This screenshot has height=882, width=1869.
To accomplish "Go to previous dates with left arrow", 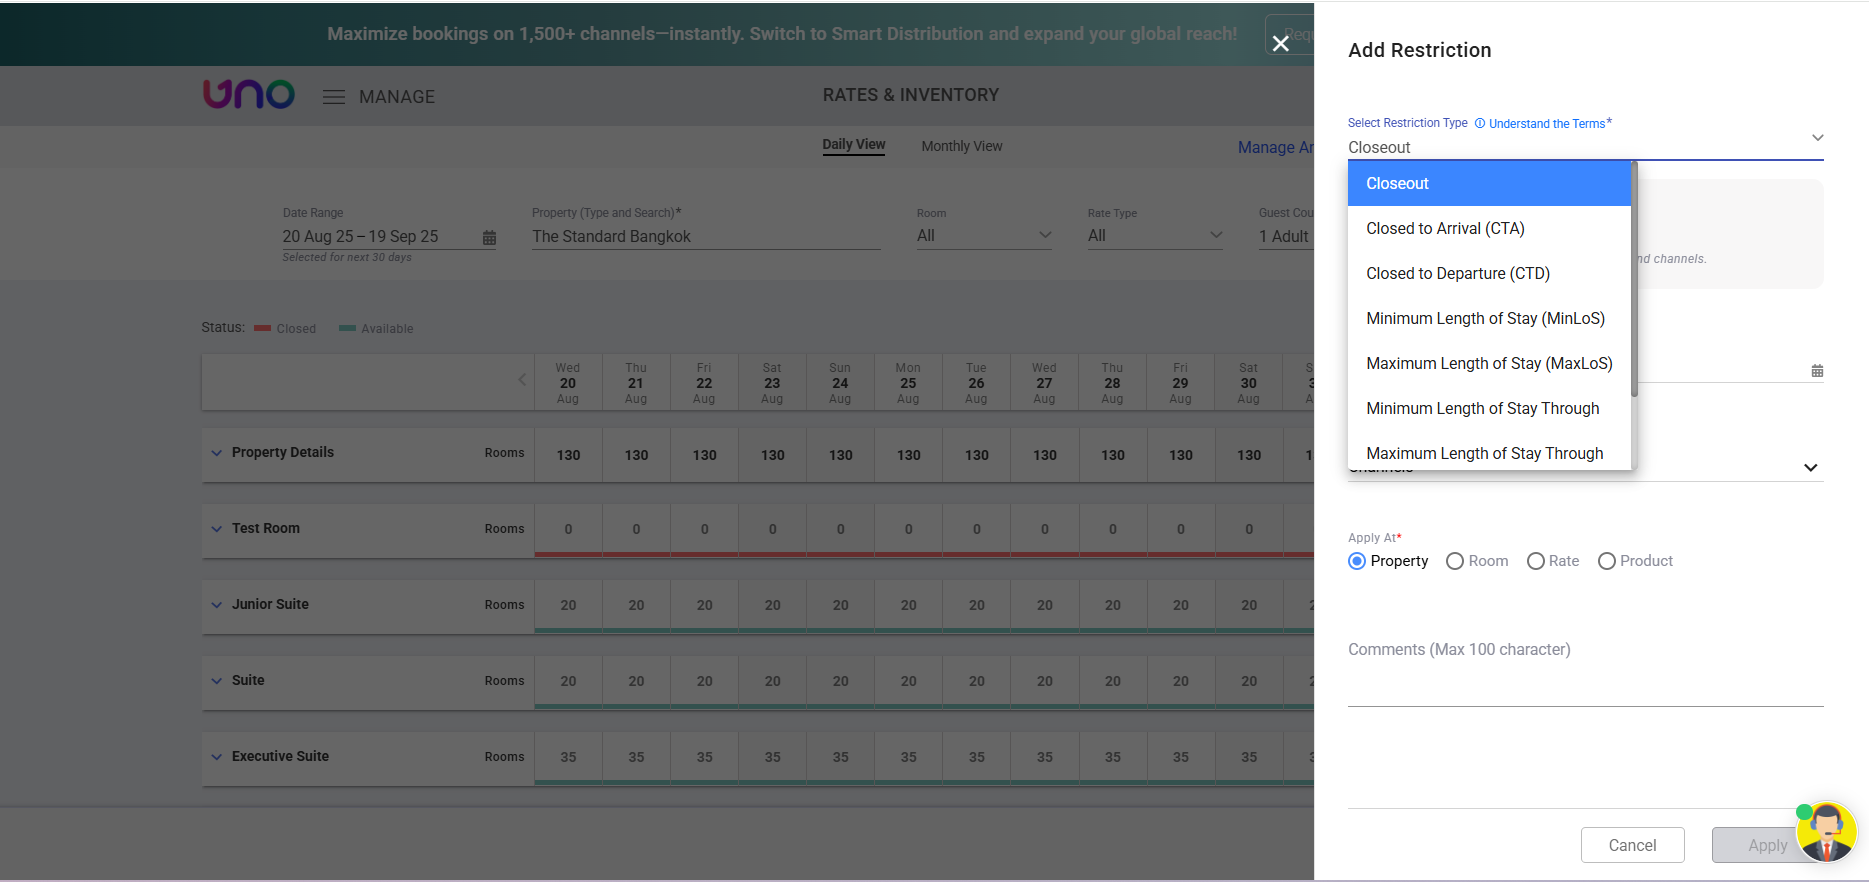I will tap(522, 380).
